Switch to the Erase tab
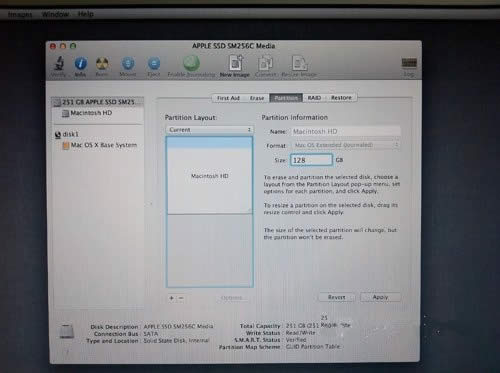Viewport: 500px width, 373px height. (257, 98)
